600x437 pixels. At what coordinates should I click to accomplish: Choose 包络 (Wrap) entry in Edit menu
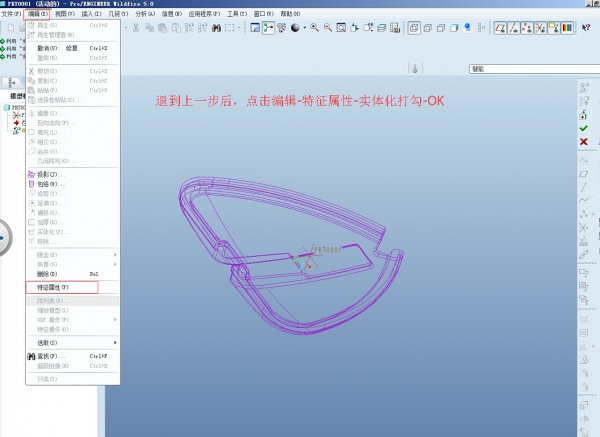coord(72,184)
